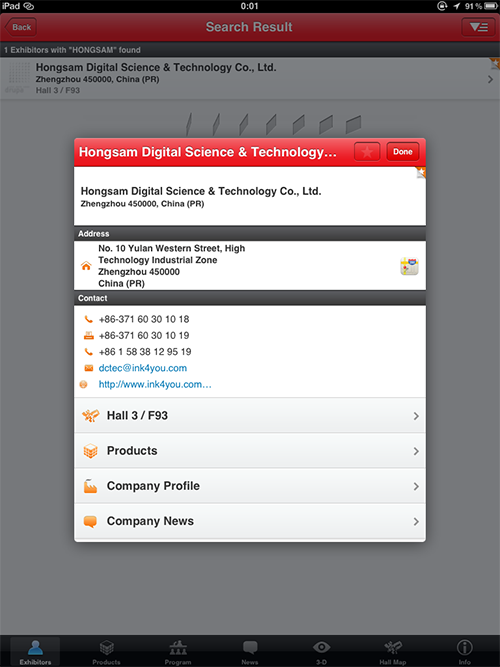
Task: Expand chevron on the Company News row
Action: 416,522
